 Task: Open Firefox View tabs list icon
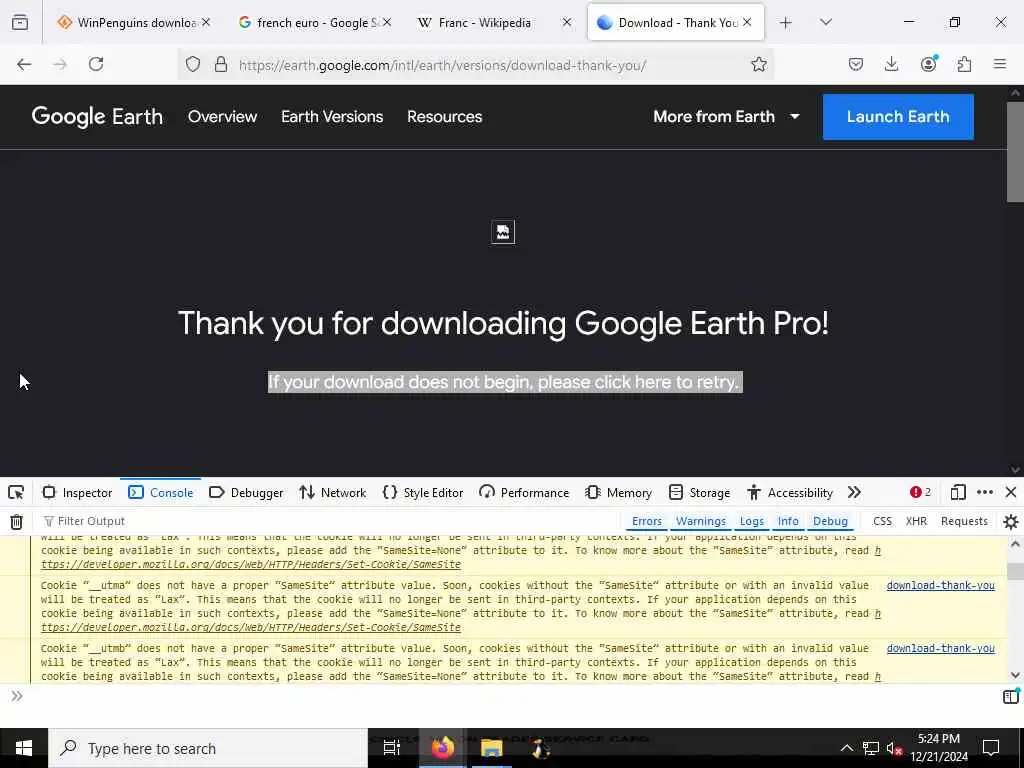click(20, 23)
